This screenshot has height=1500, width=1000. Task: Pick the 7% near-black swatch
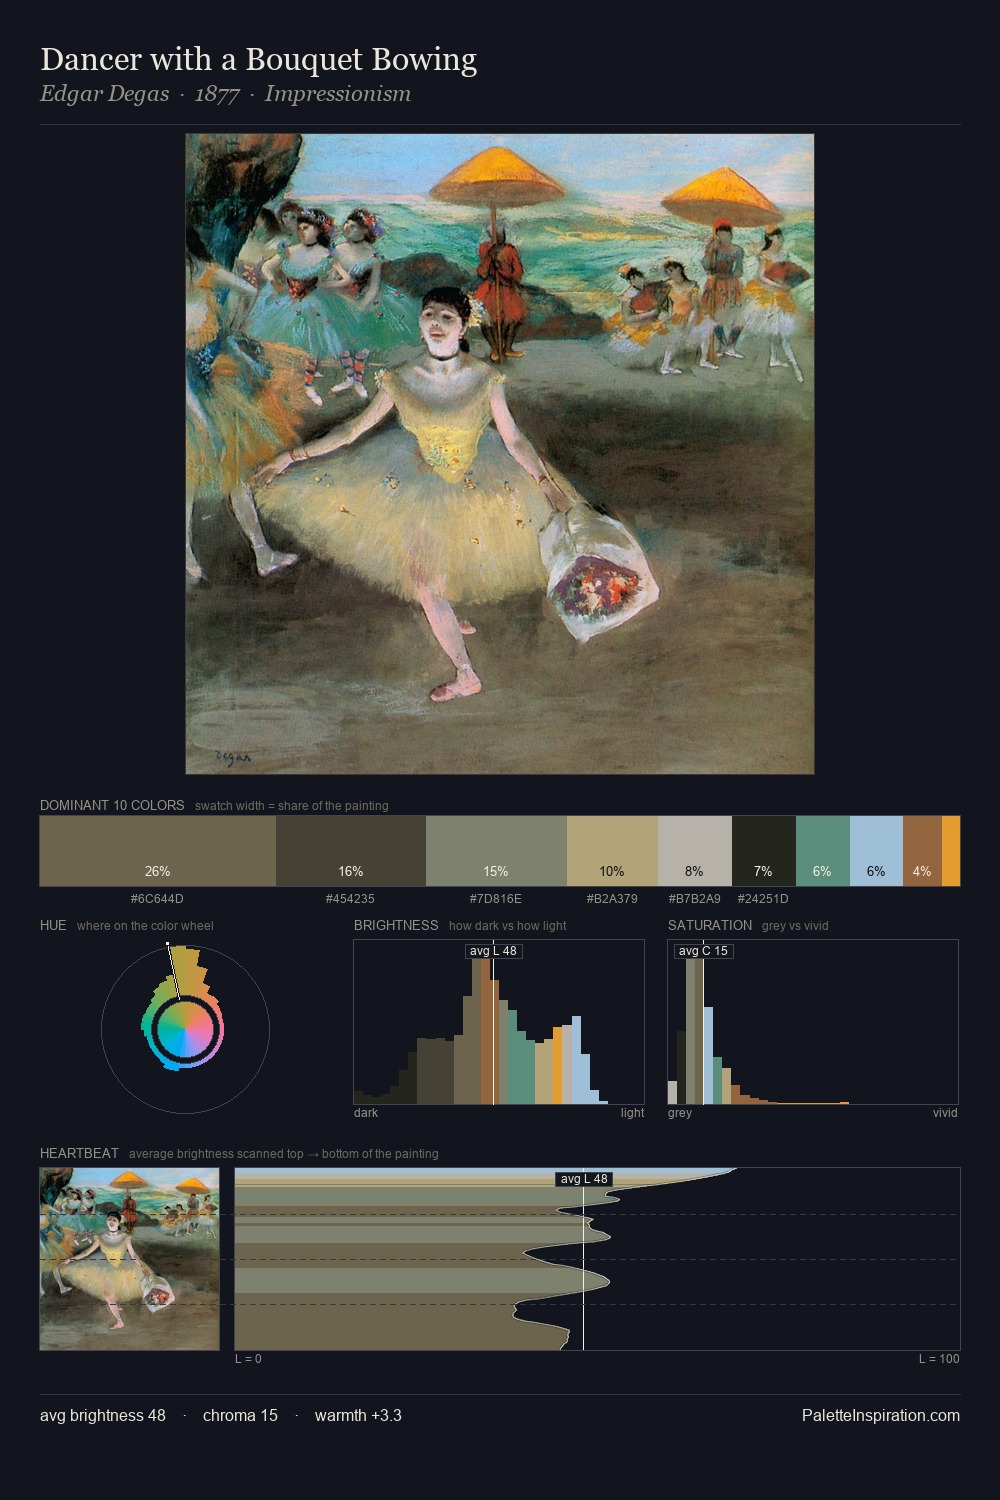[764, 851]
